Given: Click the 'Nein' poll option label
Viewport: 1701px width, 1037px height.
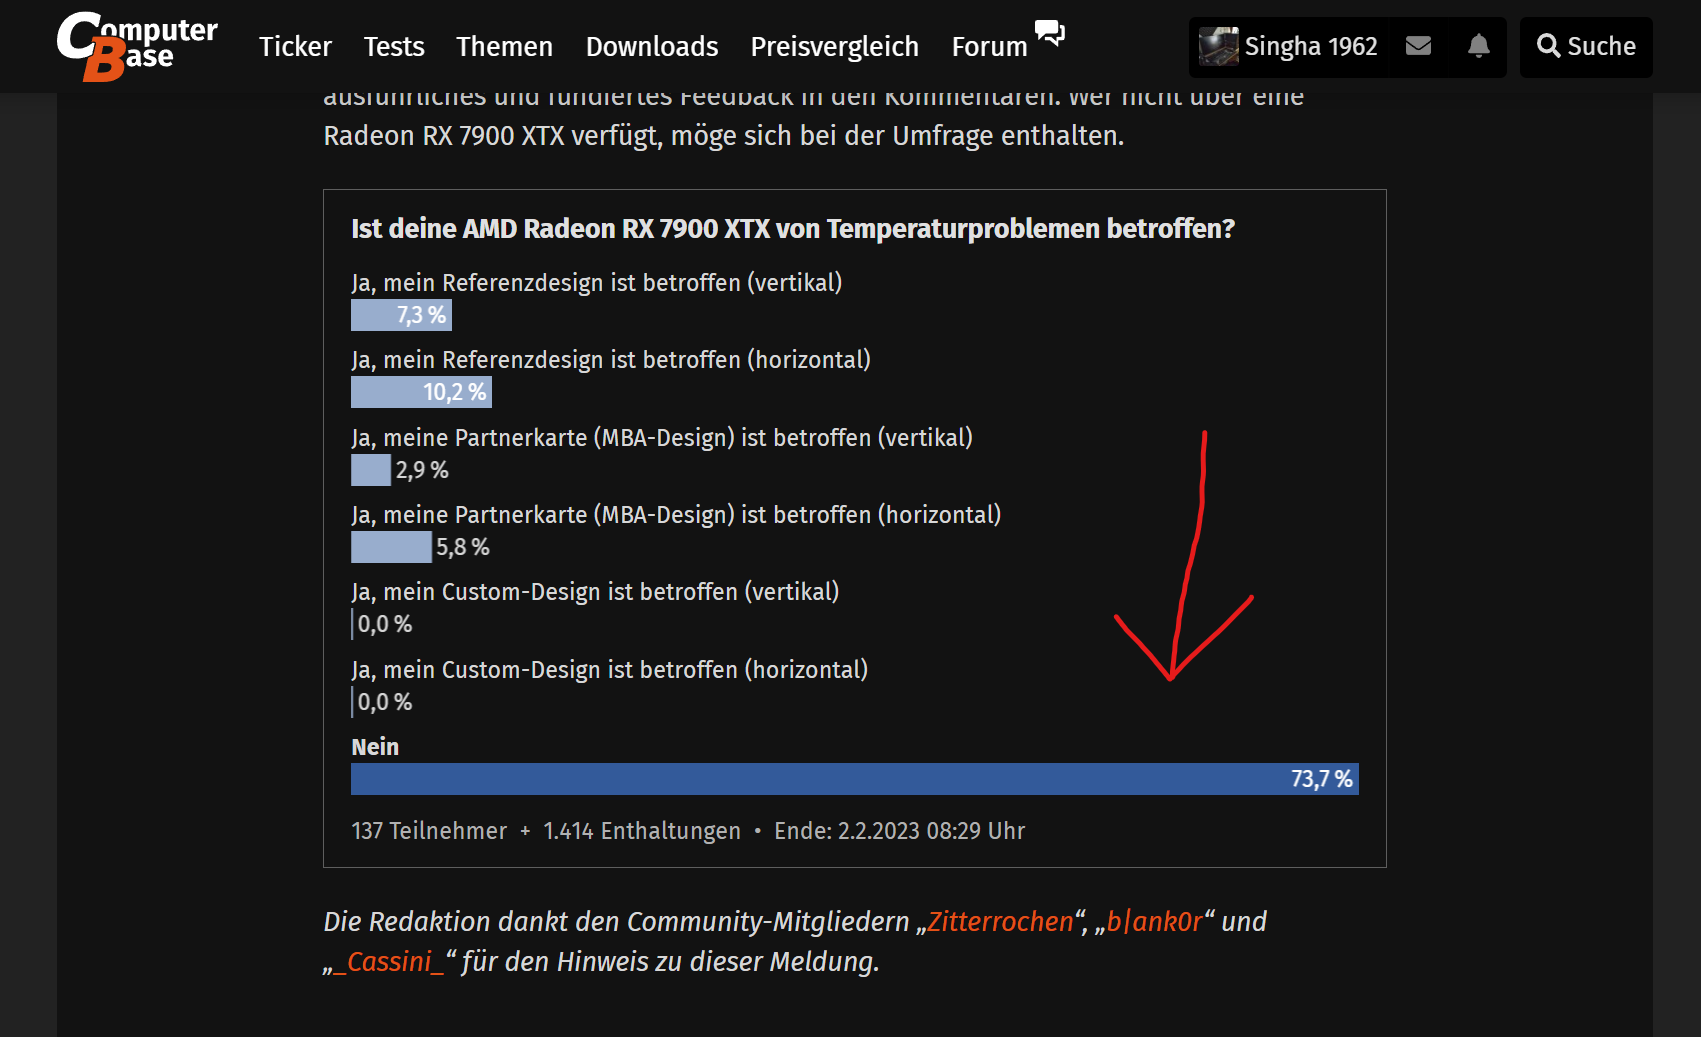Looking at the screenshot, I should point(375,747).
